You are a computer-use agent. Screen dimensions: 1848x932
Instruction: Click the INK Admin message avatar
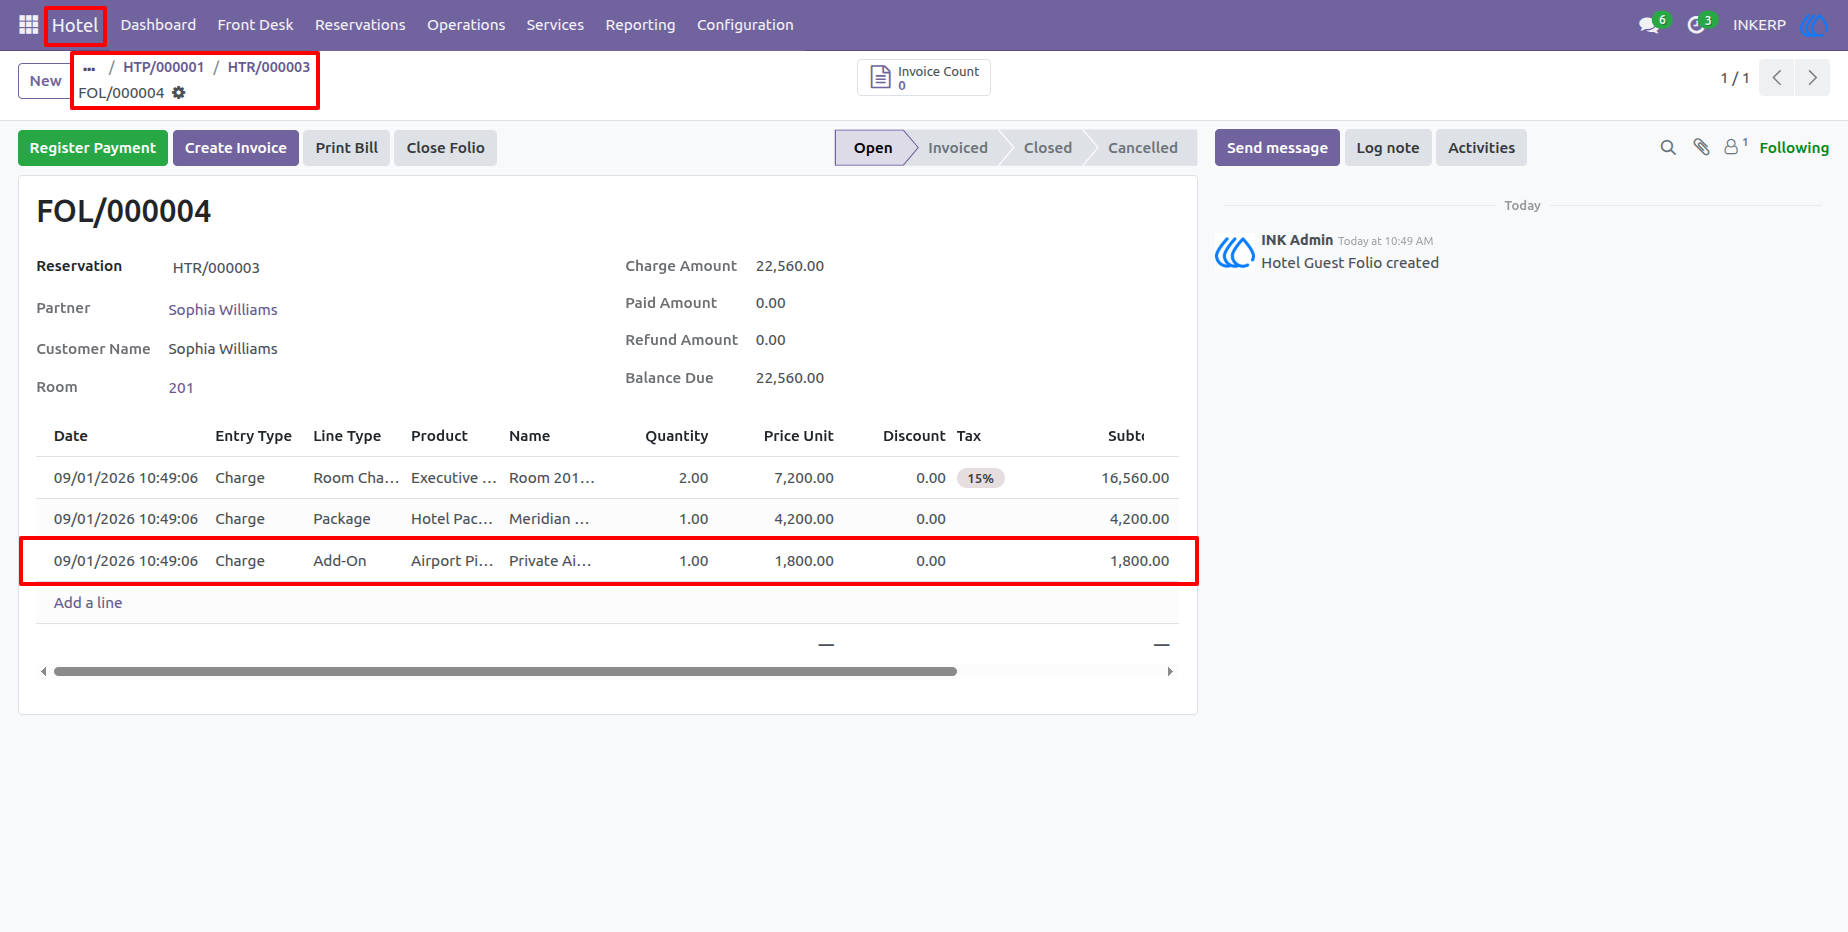(x=1235, y=252)
